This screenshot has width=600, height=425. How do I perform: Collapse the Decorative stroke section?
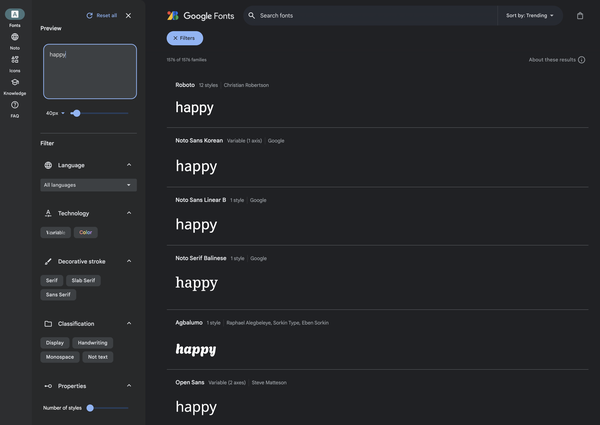pos(129,261)
